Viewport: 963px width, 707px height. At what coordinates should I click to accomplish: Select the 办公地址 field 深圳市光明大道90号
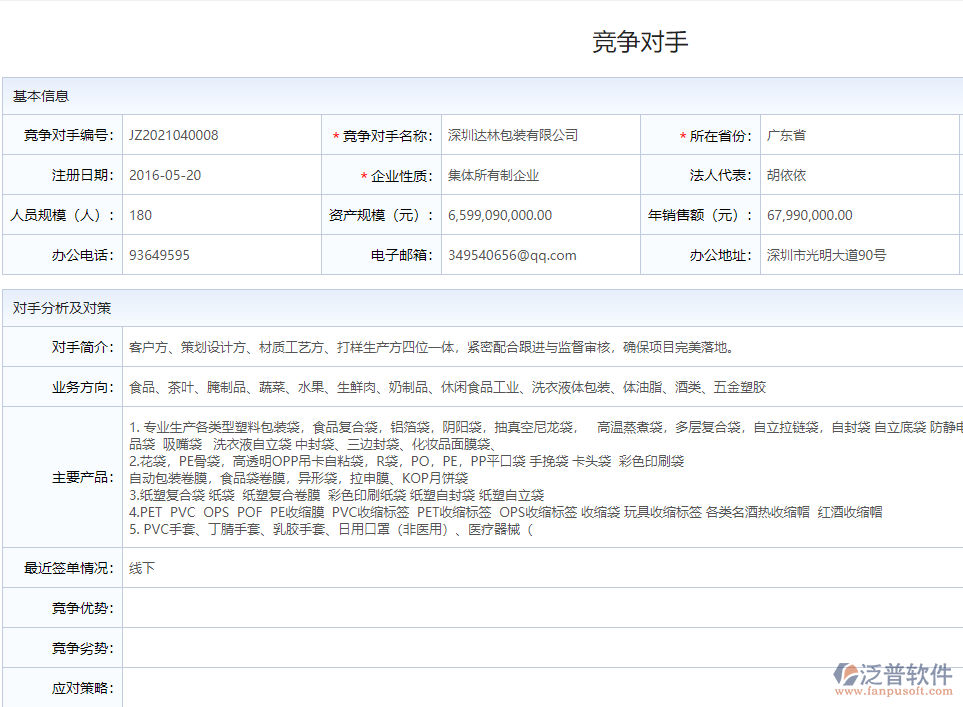coord(860,255)
